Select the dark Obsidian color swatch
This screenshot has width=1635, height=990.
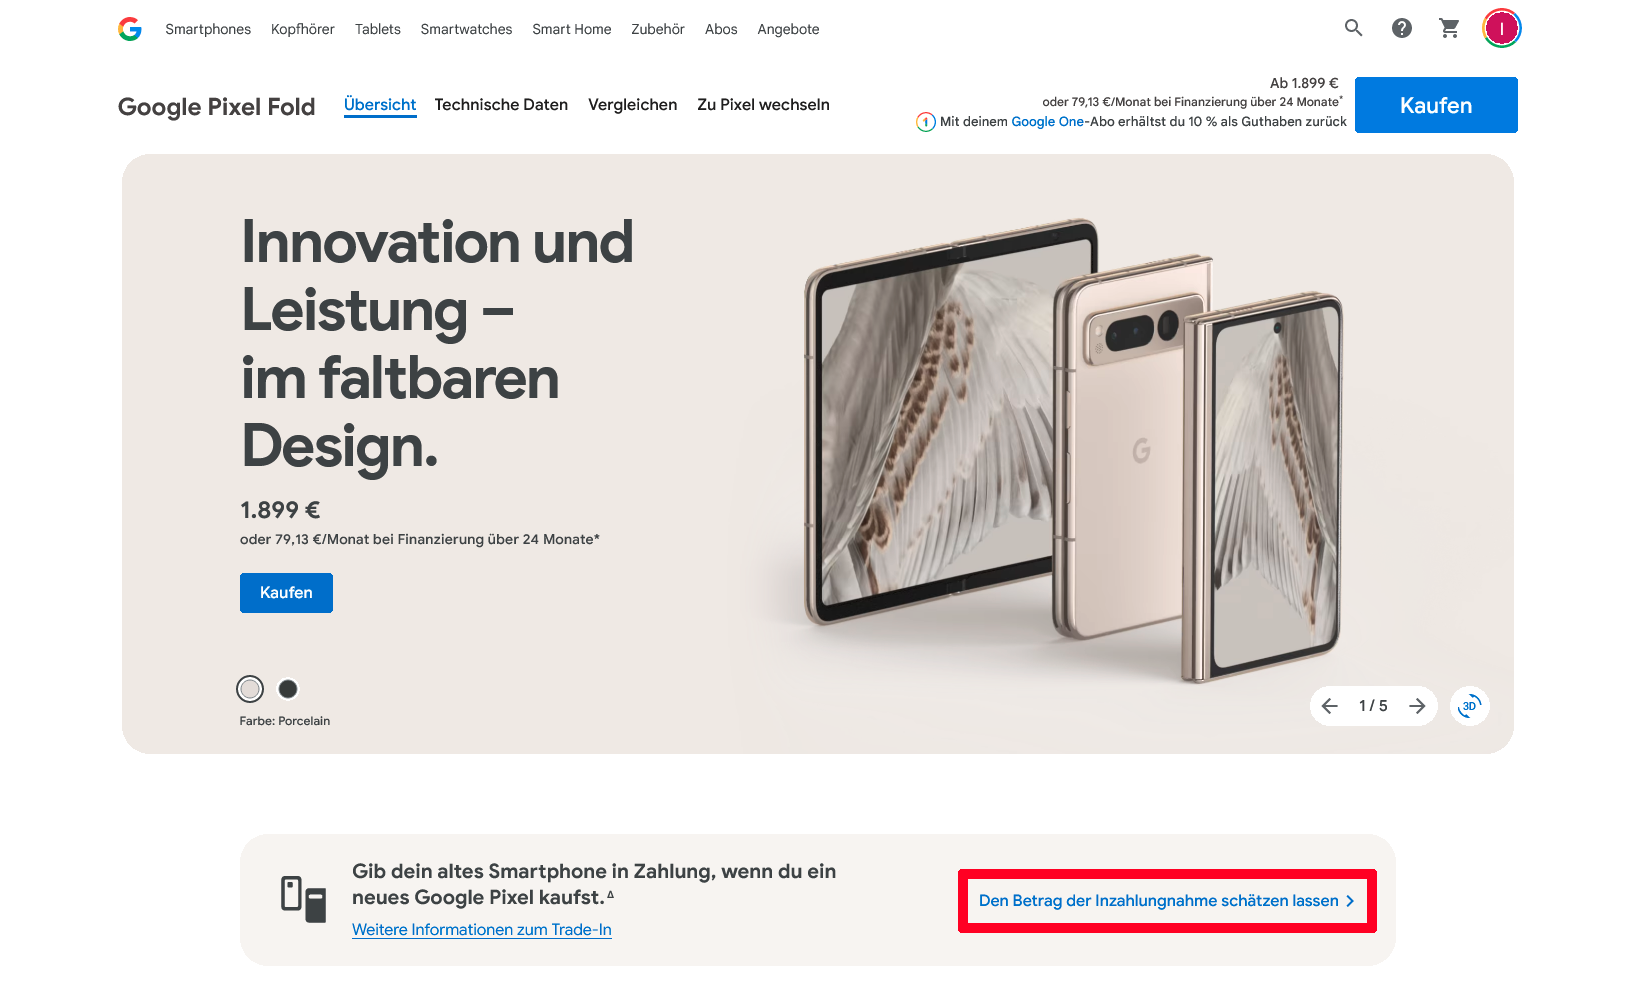click(x=288, y=689)
